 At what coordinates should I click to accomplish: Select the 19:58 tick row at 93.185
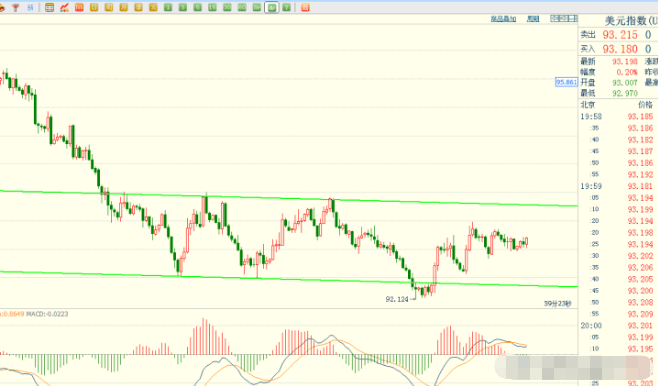coord(618,116)
